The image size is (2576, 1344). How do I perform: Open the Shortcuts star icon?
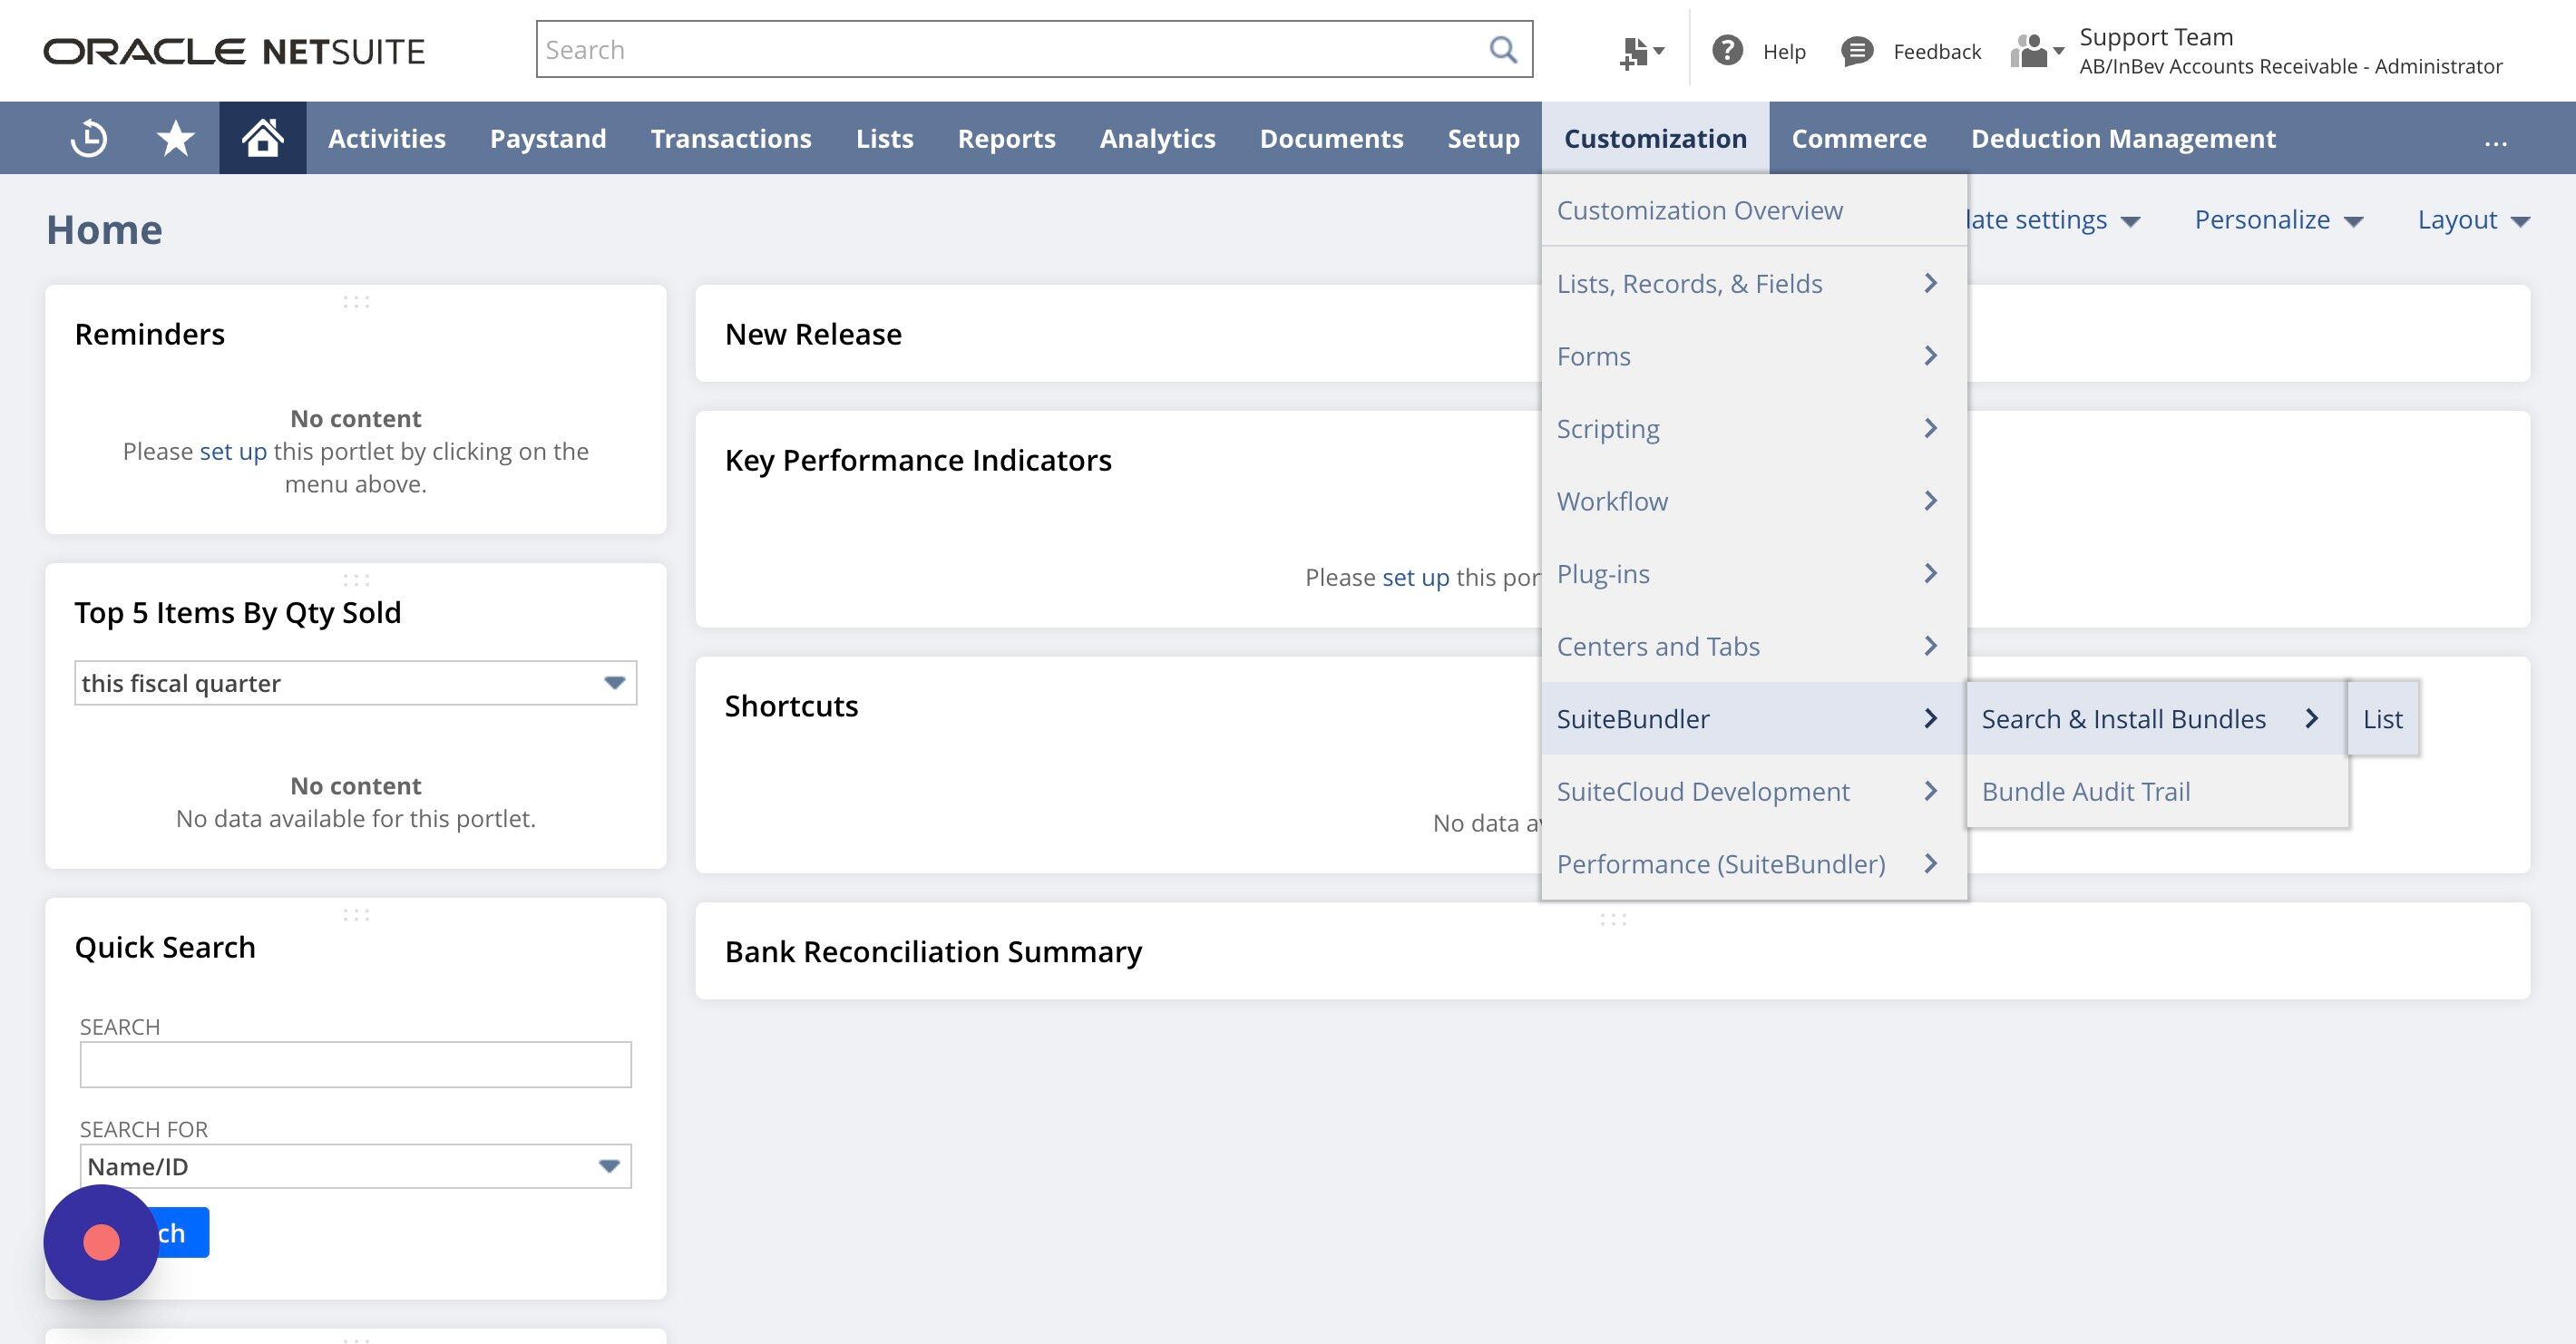176,138
